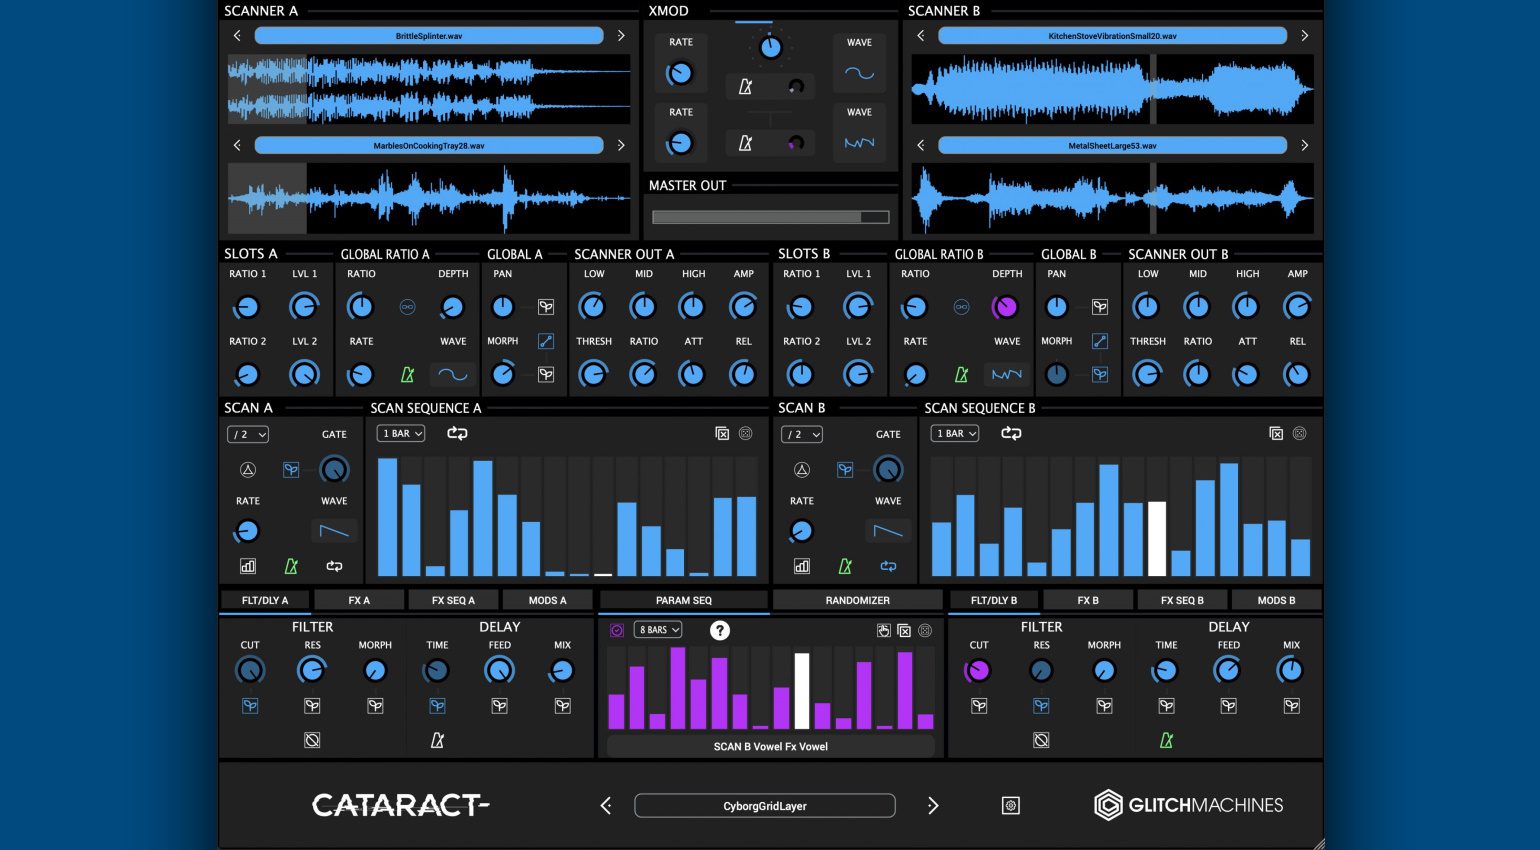Click the filter bypass icon in FLT/DLY A
Screen dimensions: 1540x850
pos(312,740)
